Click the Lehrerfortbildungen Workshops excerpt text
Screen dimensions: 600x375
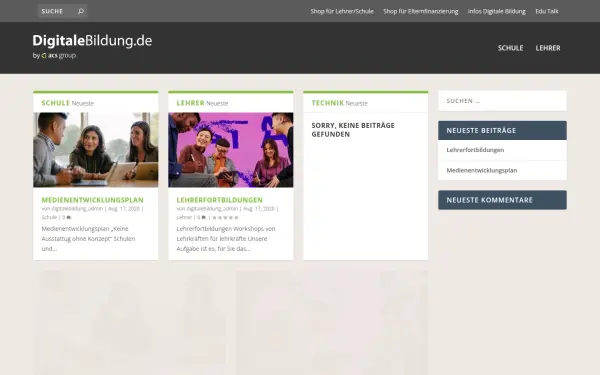[226, 238]
